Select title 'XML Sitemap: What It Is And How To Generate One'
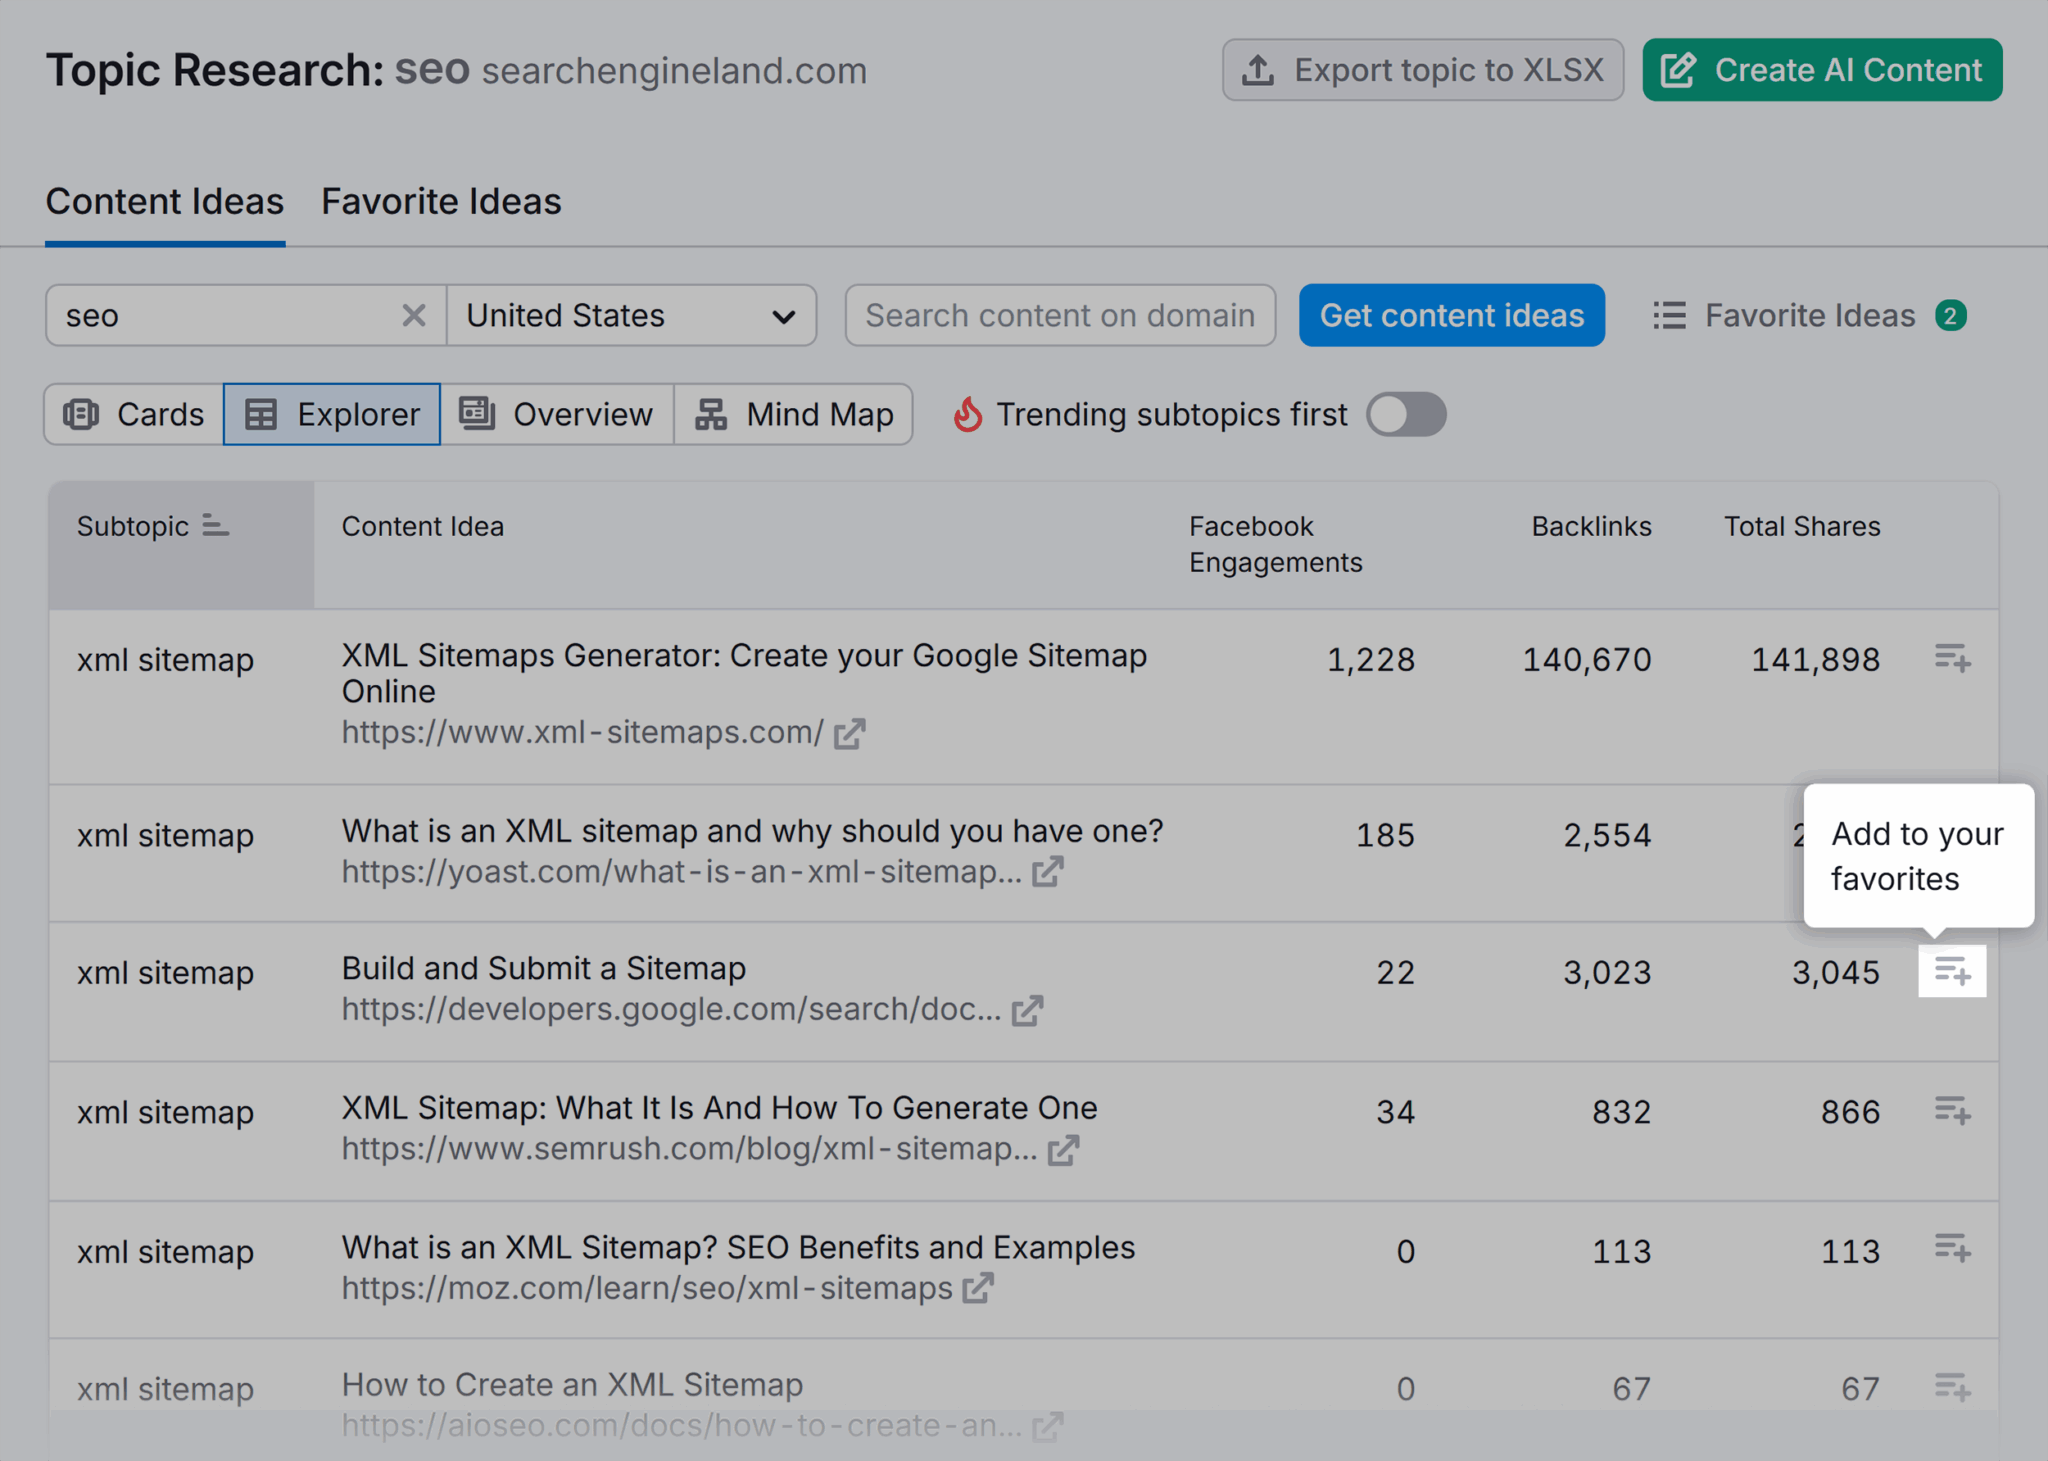 (720, 1108)
